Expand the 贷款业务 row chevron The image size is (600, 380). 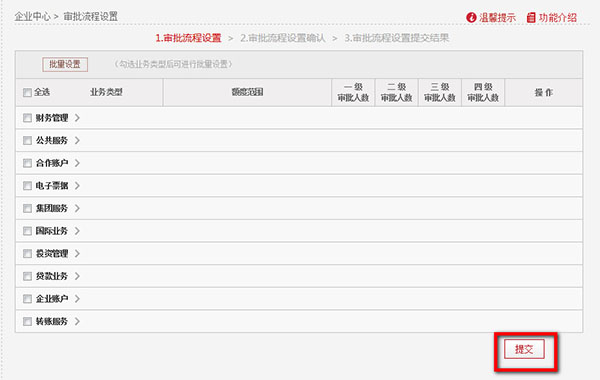[77, 276]
